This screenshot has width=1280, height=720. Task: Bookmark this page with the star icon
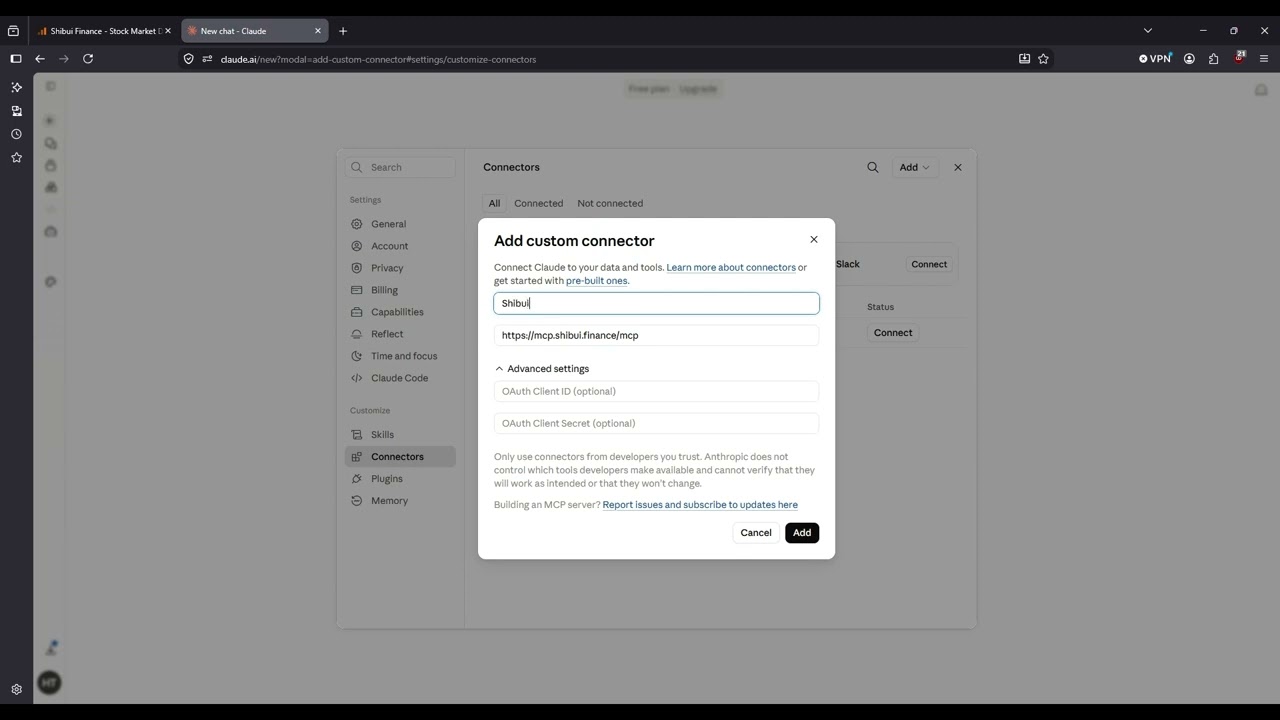pyautogui.click(x=1043, y=59)
